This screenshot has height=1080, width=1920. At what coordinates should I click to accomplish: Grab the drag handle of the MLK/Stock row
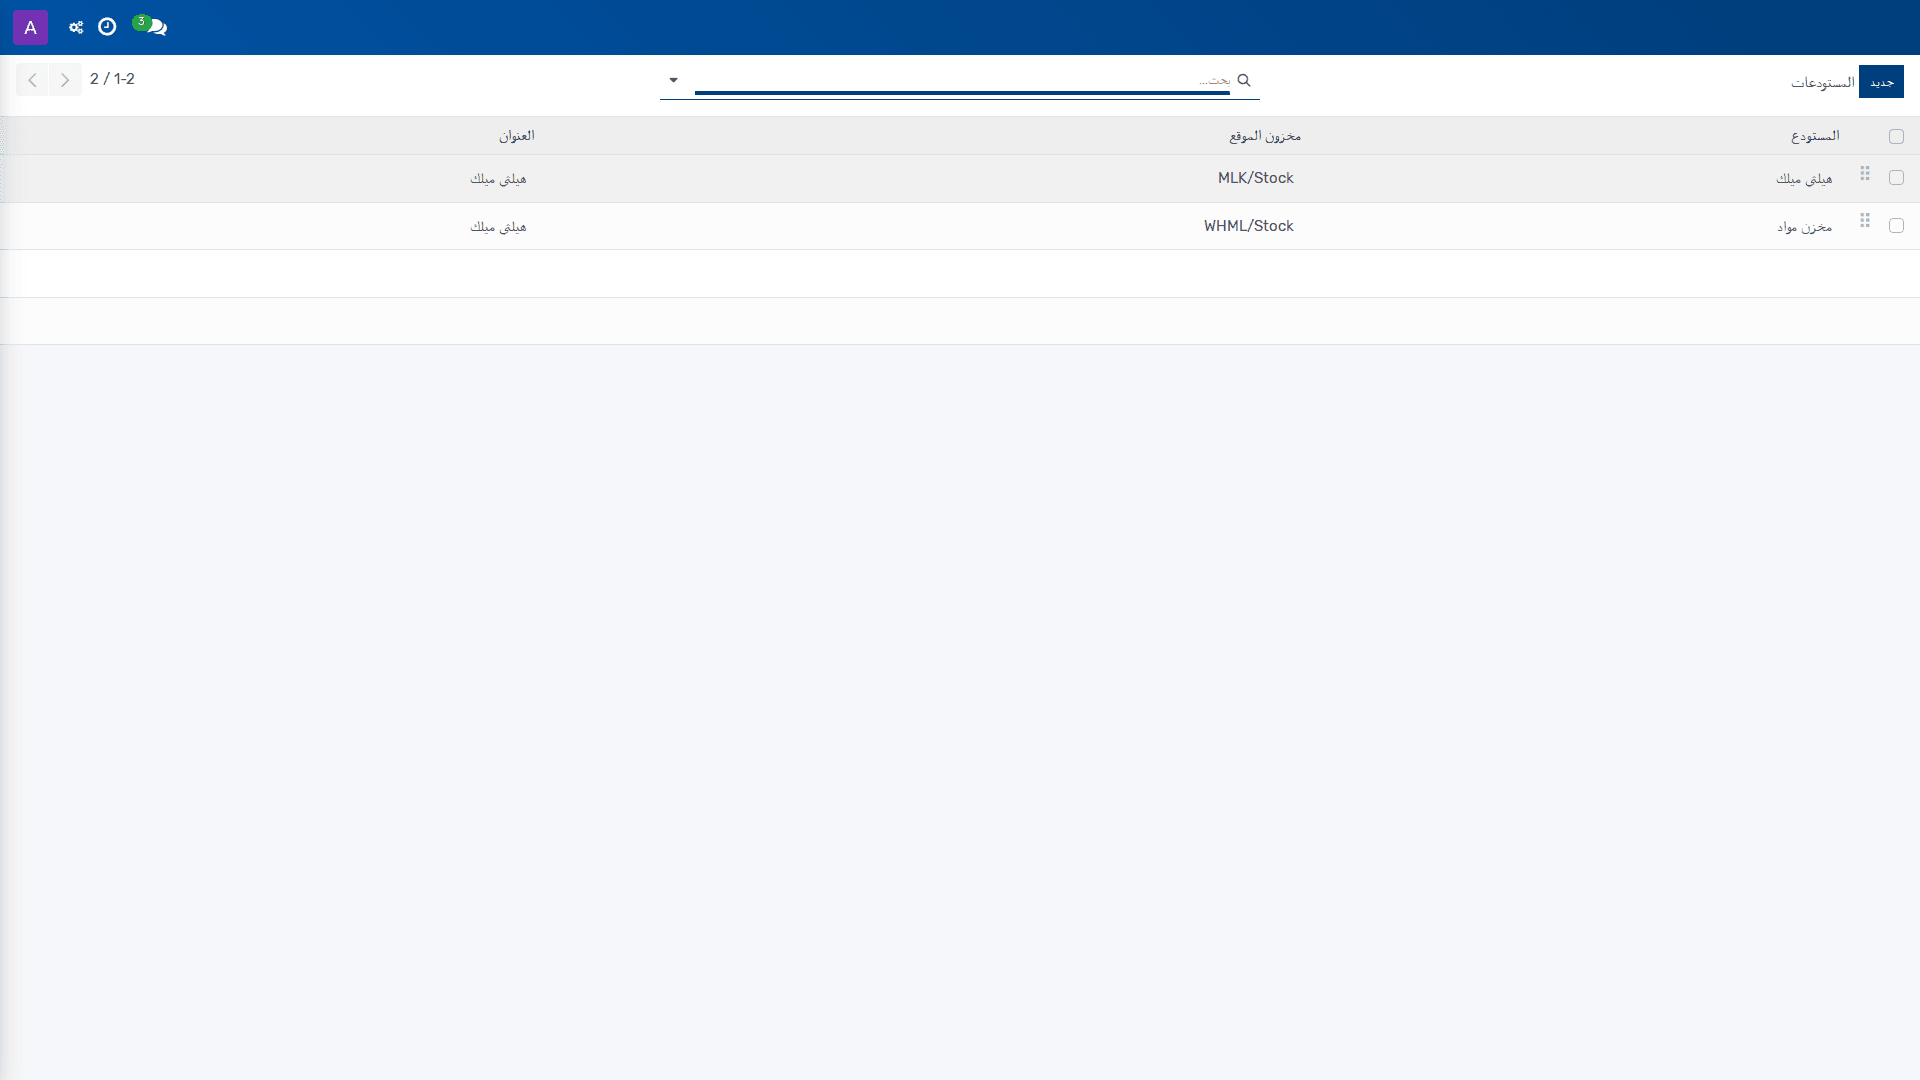pos(1865,174)
